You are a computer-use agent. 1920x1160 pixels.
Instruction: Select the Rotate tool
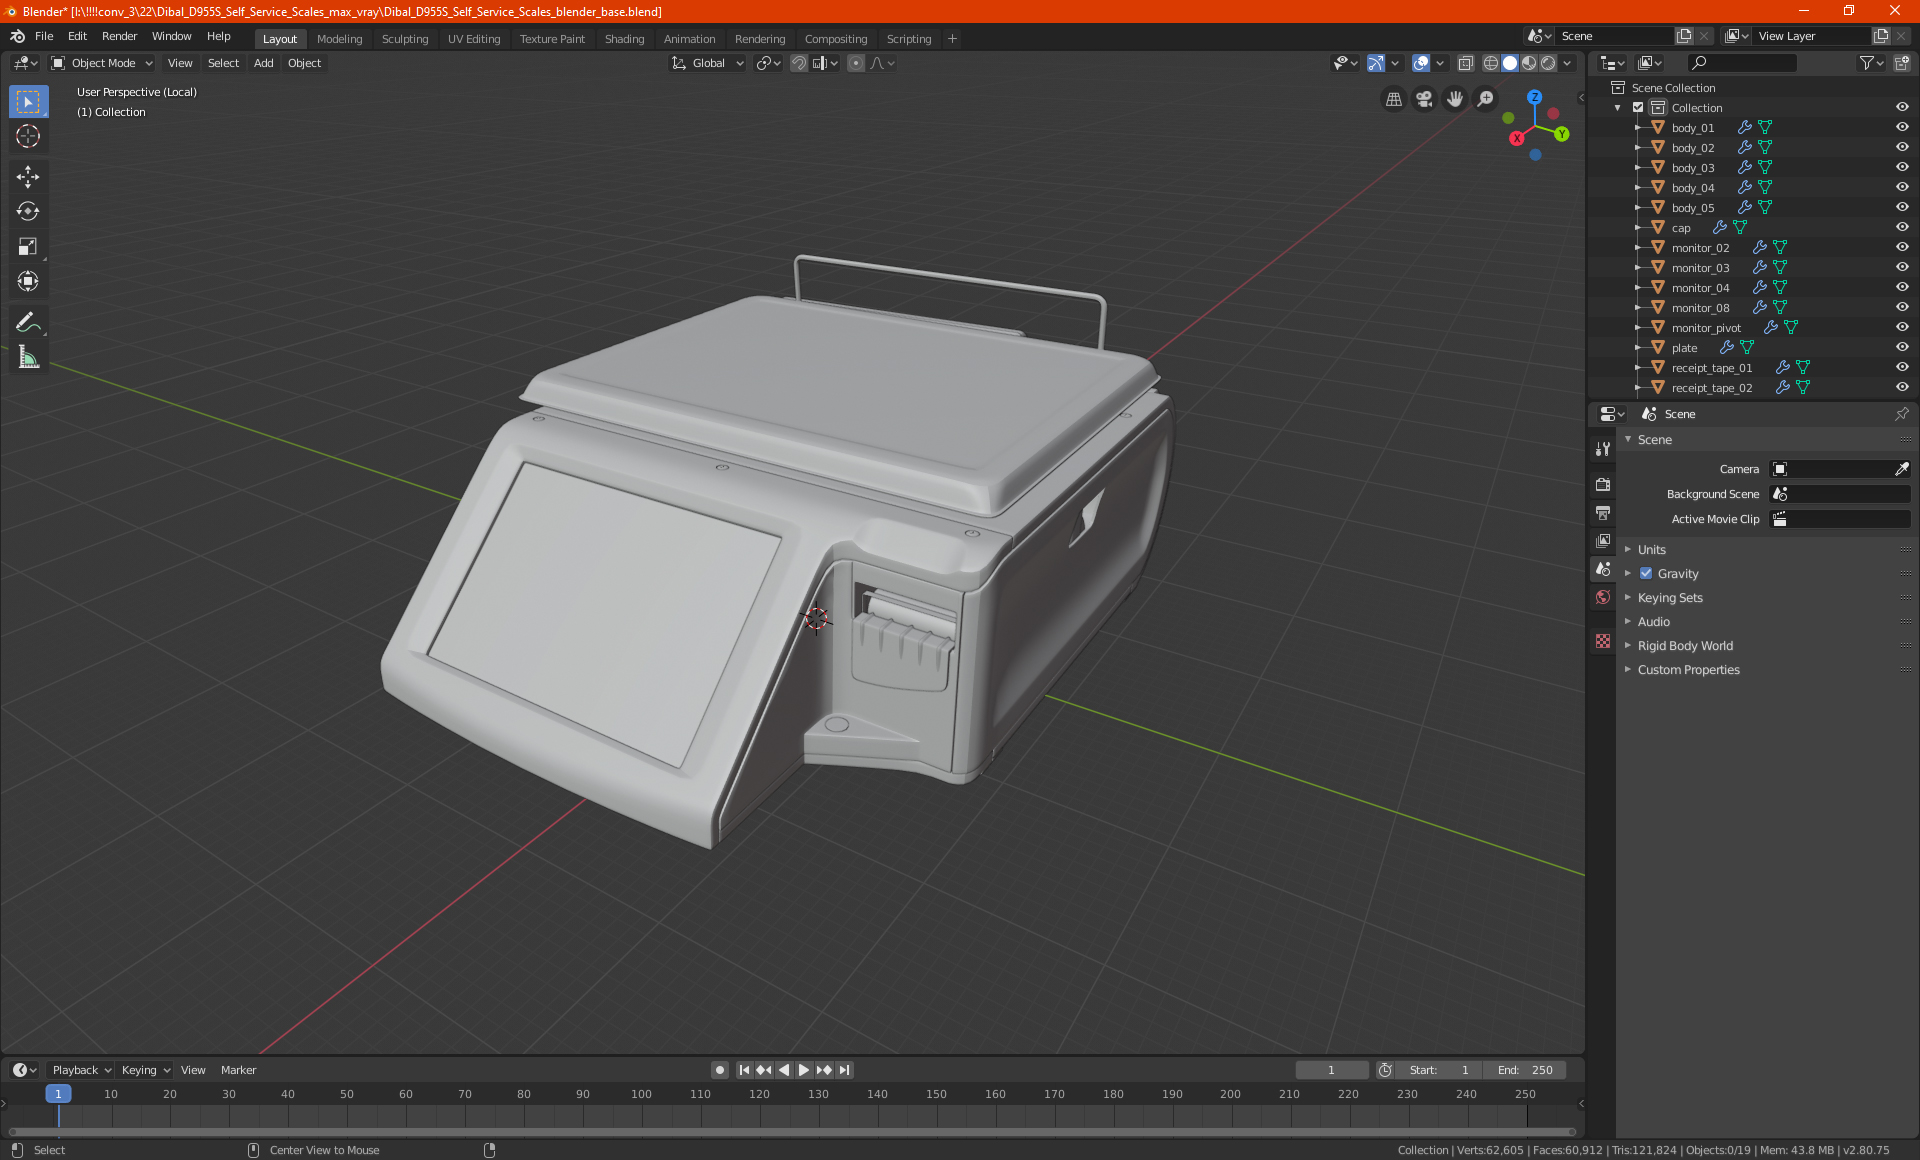28,211
